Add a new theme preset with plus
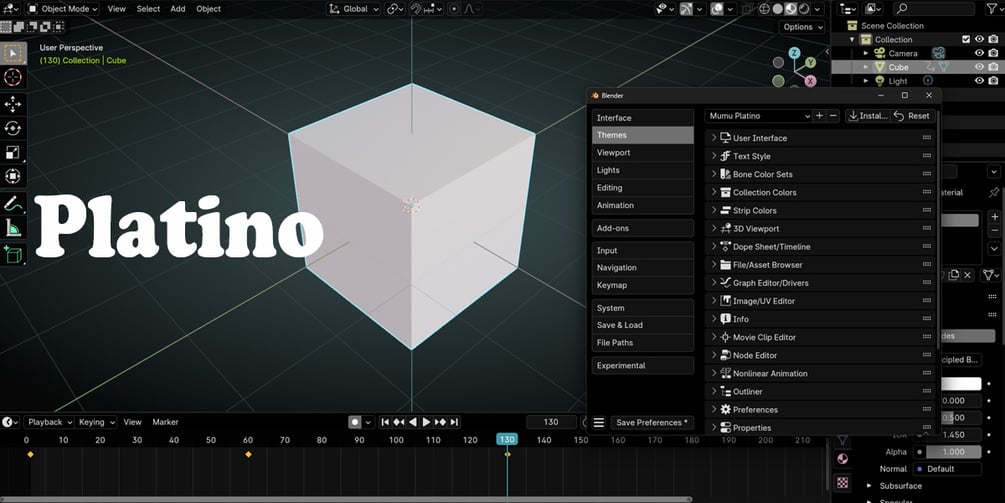The width and height of the screenshot is (1005, 503). [819, 116]
